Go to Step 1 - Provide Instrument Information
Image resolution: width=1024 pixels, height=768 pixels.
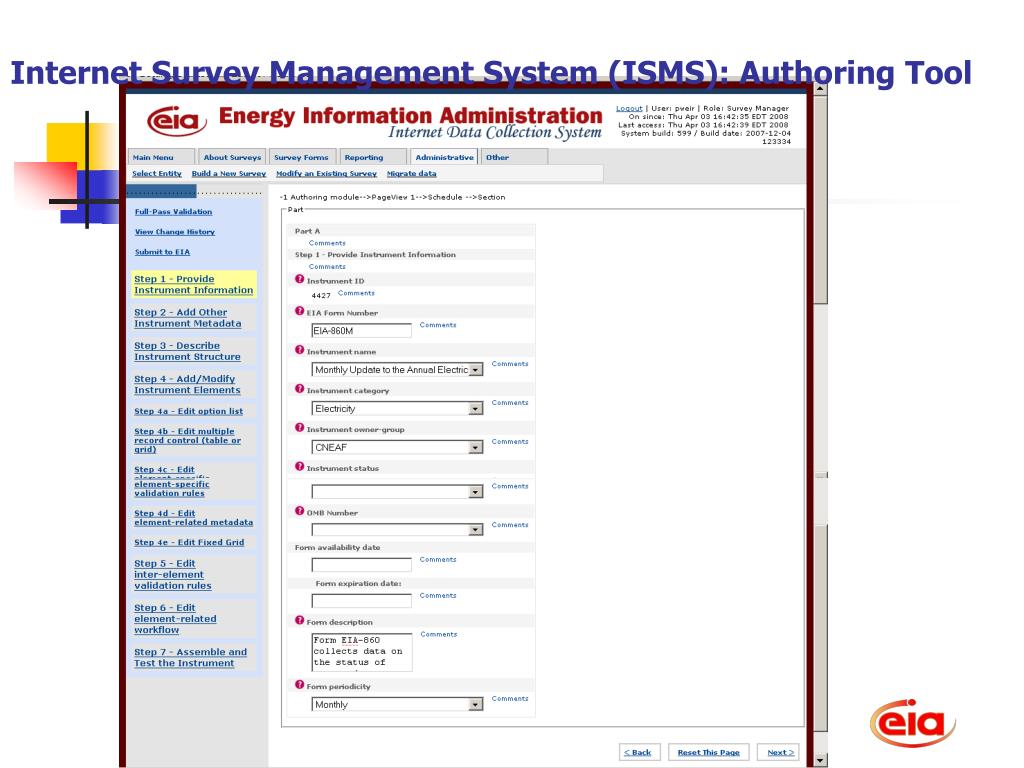[193, 285]
